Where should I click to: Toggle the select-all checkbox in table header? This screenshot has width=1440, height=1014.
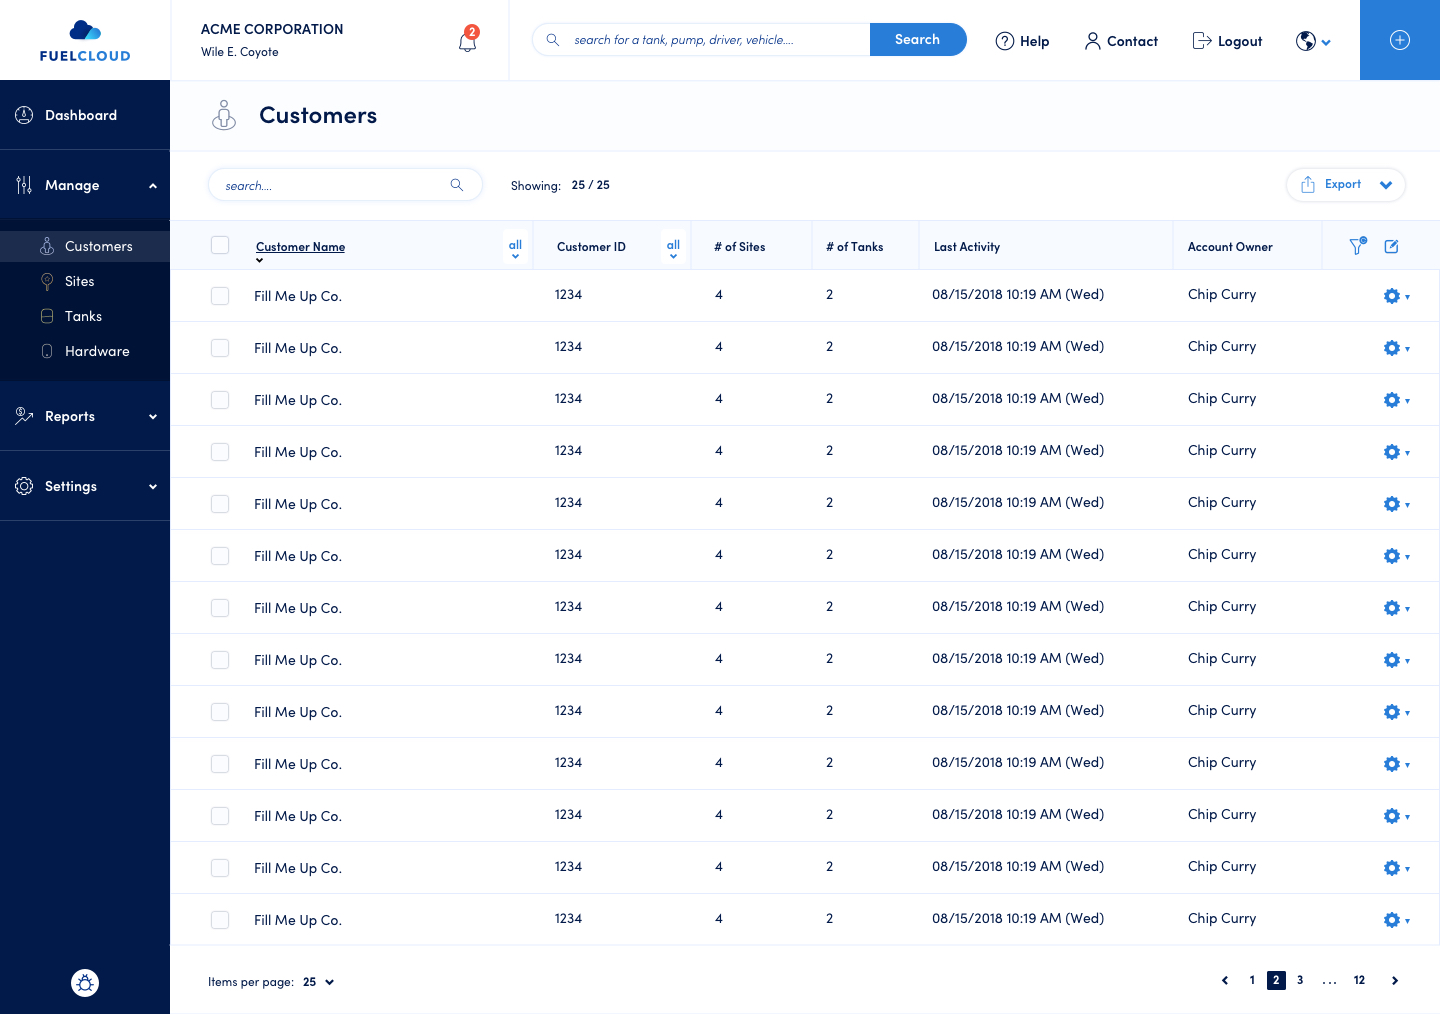point(220,246)
